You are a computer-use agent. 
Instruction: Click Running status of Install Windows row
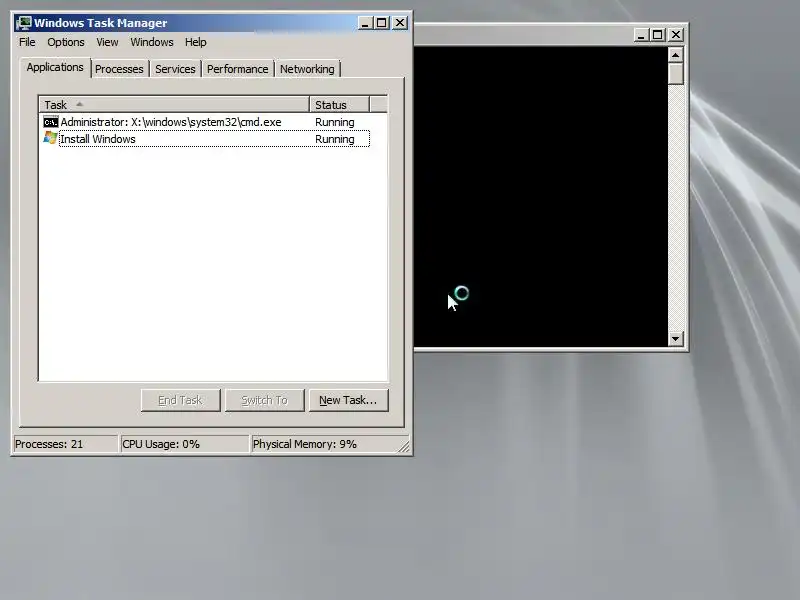[335, 139]
